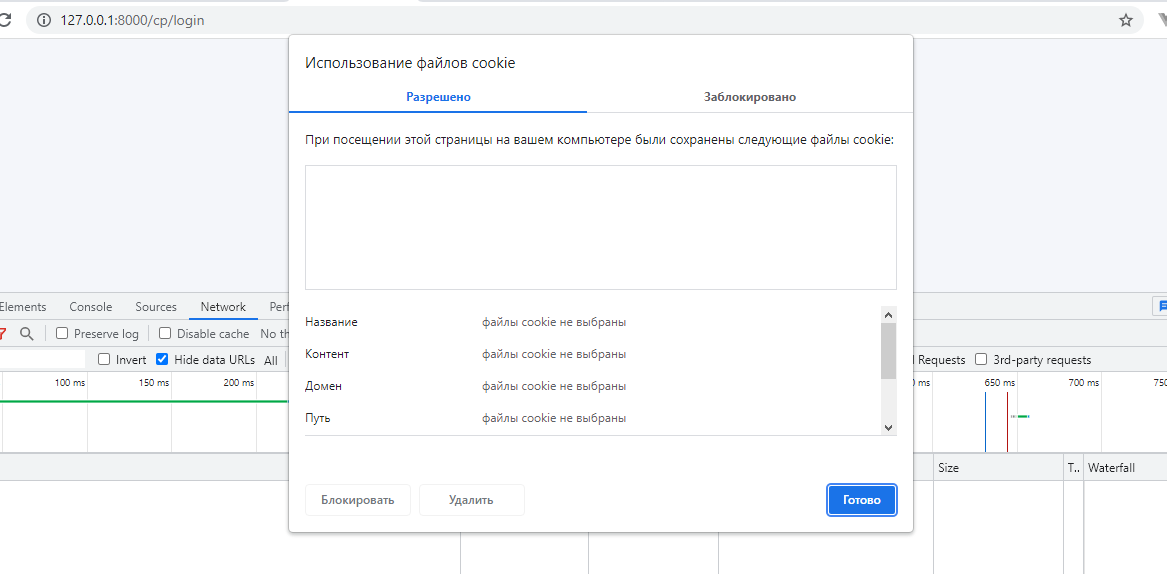1167x574 pixels.
Task: Click the Удалить button
Action: tap(471, 500)
